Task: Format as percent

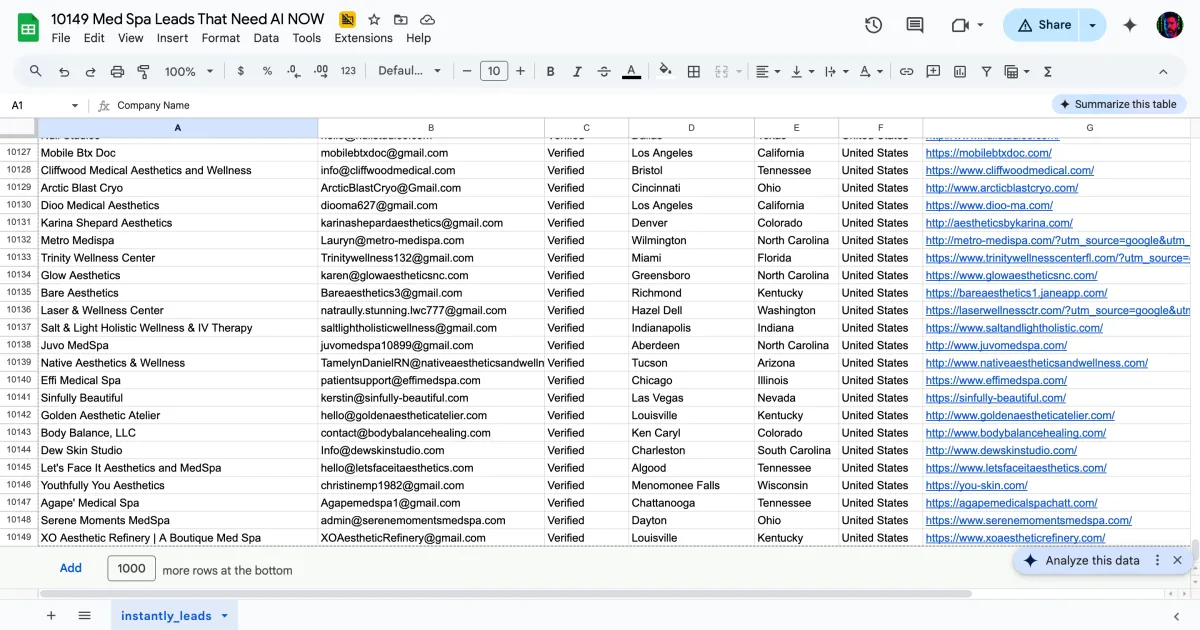Action: click(267, 71)
